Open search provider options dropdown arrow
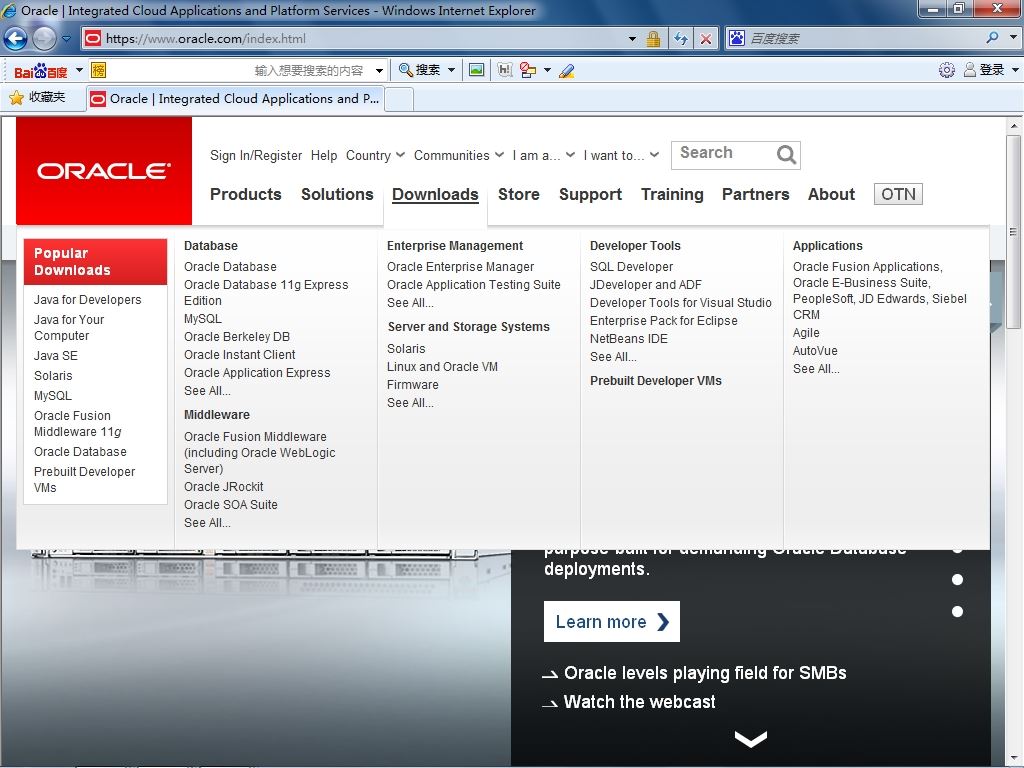The height and width of the screenshot is (768, 1024). click(x=1014, y=37)
